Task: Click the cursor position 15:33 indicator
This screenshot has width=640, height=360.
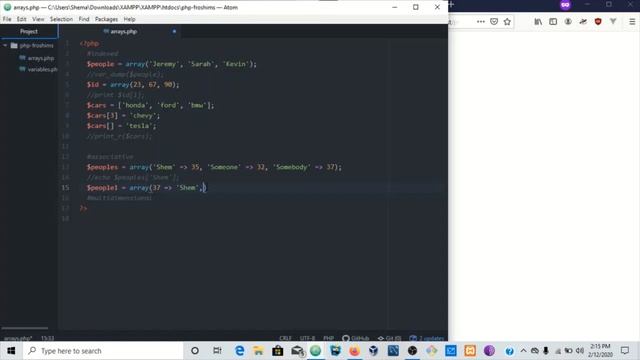Action: coord(47,338)
